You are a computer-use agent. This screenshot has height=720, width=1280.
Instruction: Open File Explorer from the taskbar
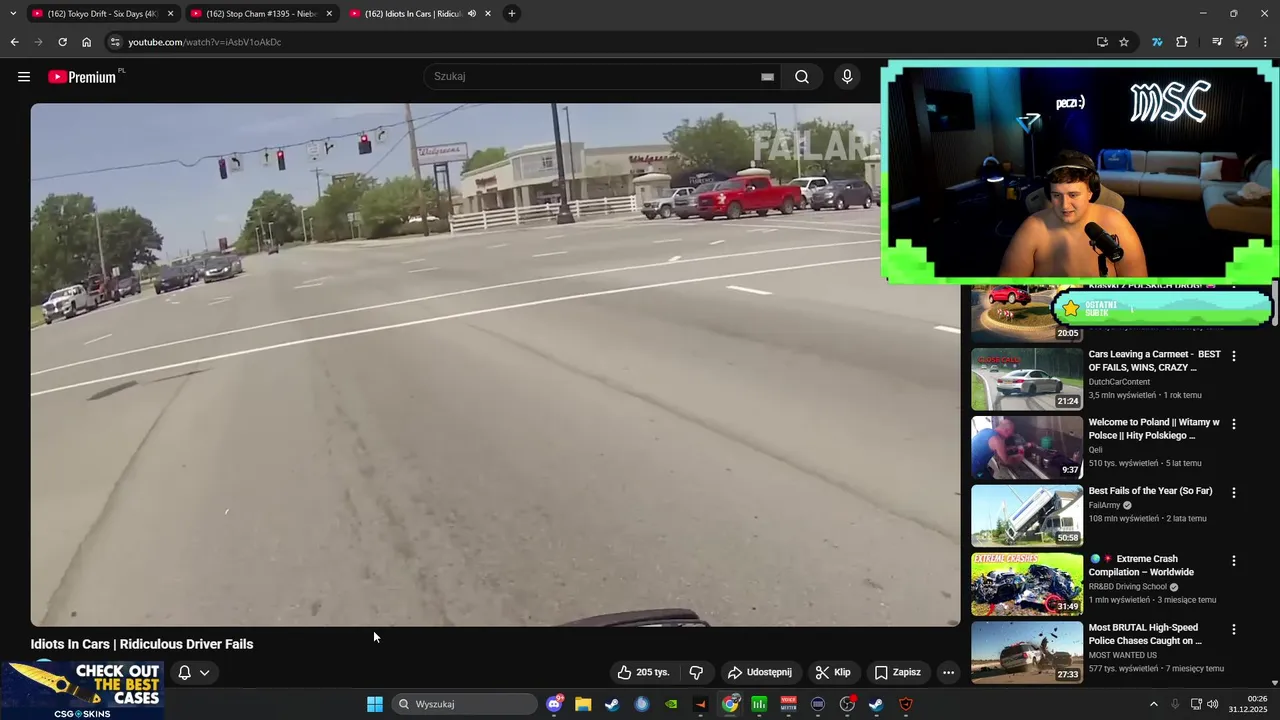(583, 704)
